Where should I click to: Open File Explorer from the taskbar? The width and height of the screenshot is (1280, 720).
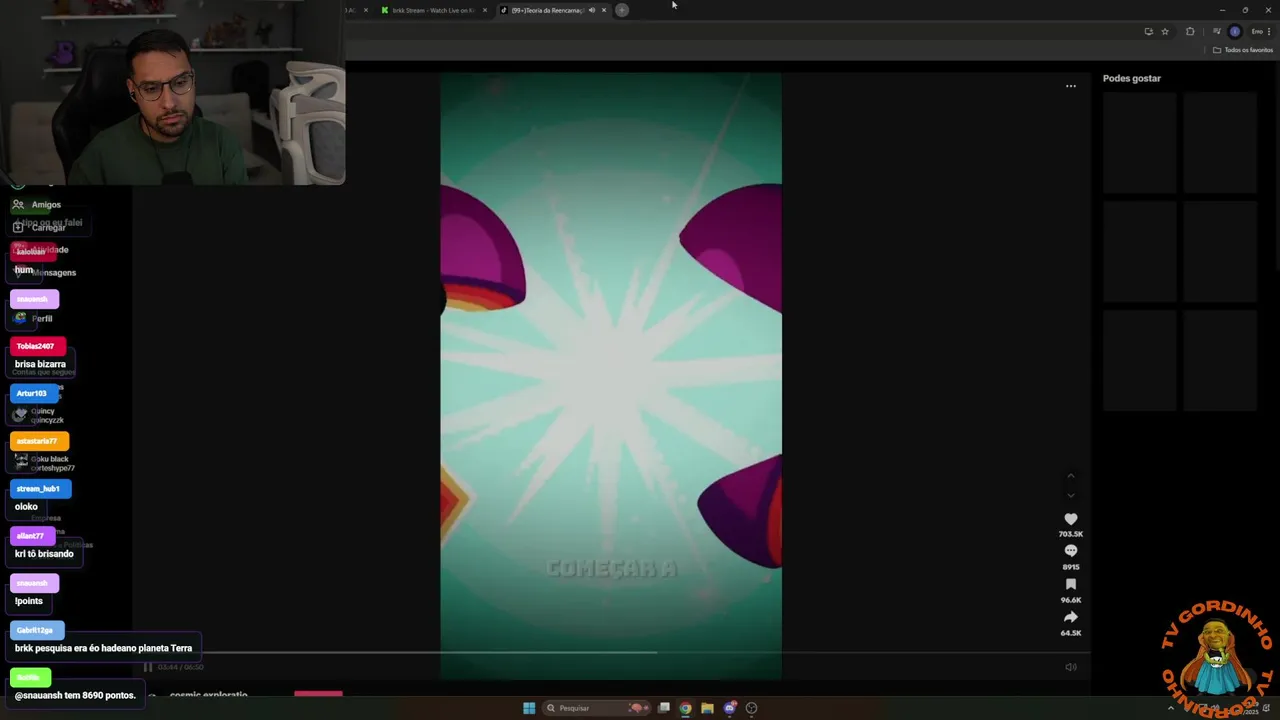[707, 708]
